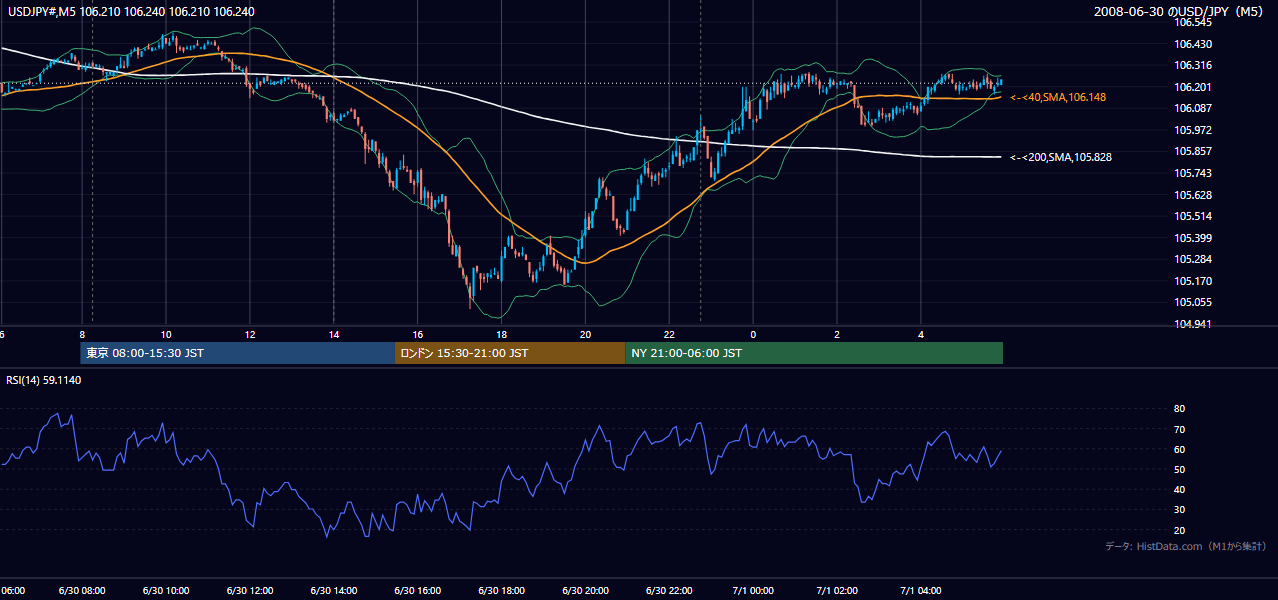This screenshot has width=1278, height=600.
Task: Click hour label 14 on price chart axis
Action: [x=333, y=334]
